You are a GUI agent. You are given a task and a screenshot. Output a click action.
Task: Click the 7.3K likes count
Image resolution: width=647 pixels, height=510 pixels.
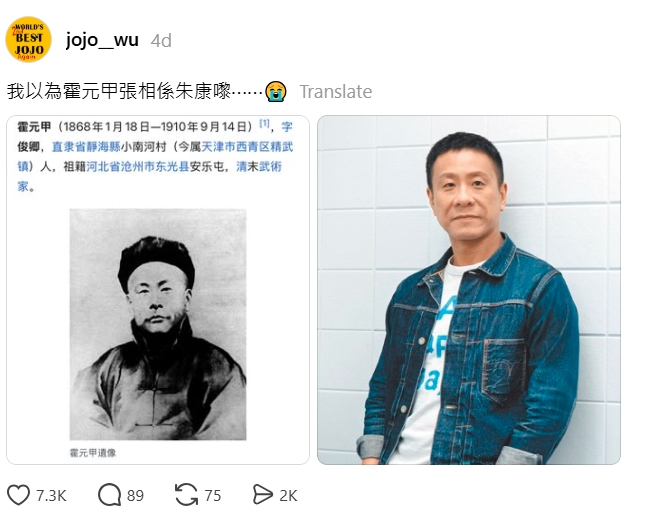pos(51,496)
